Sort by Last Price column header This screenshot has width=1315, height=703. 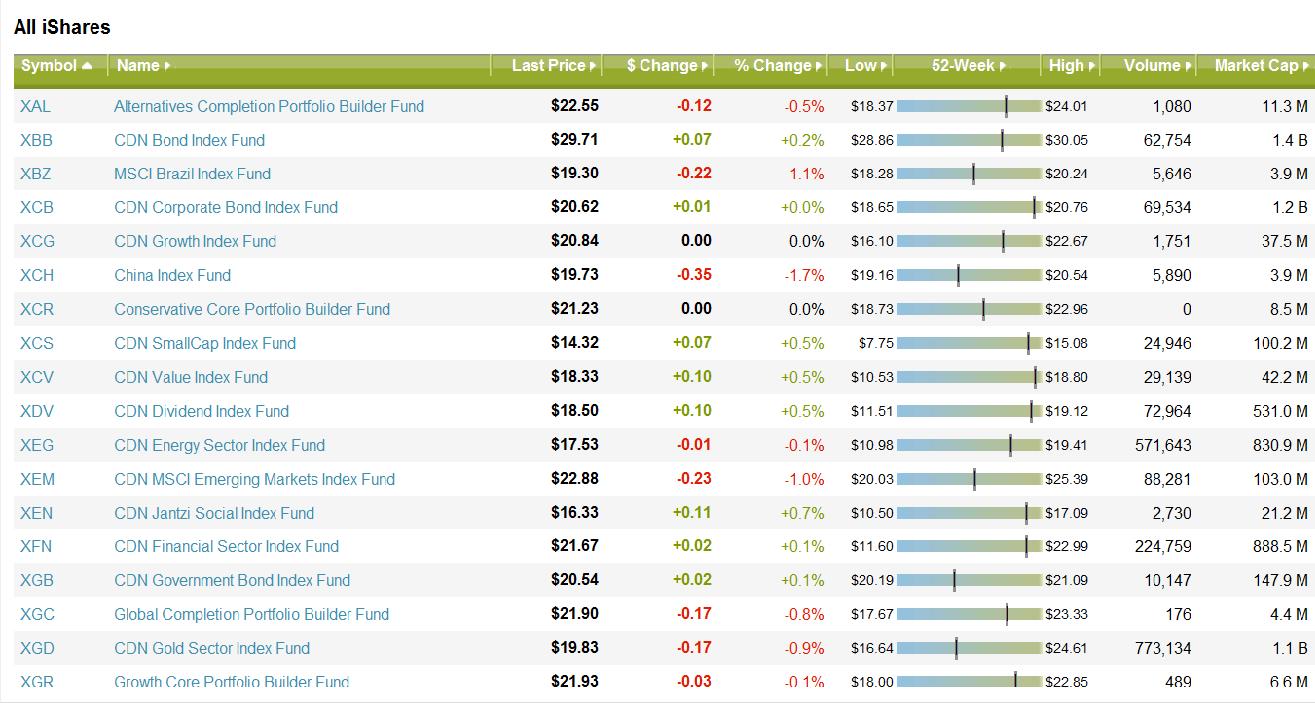click(x=554, y=65)
